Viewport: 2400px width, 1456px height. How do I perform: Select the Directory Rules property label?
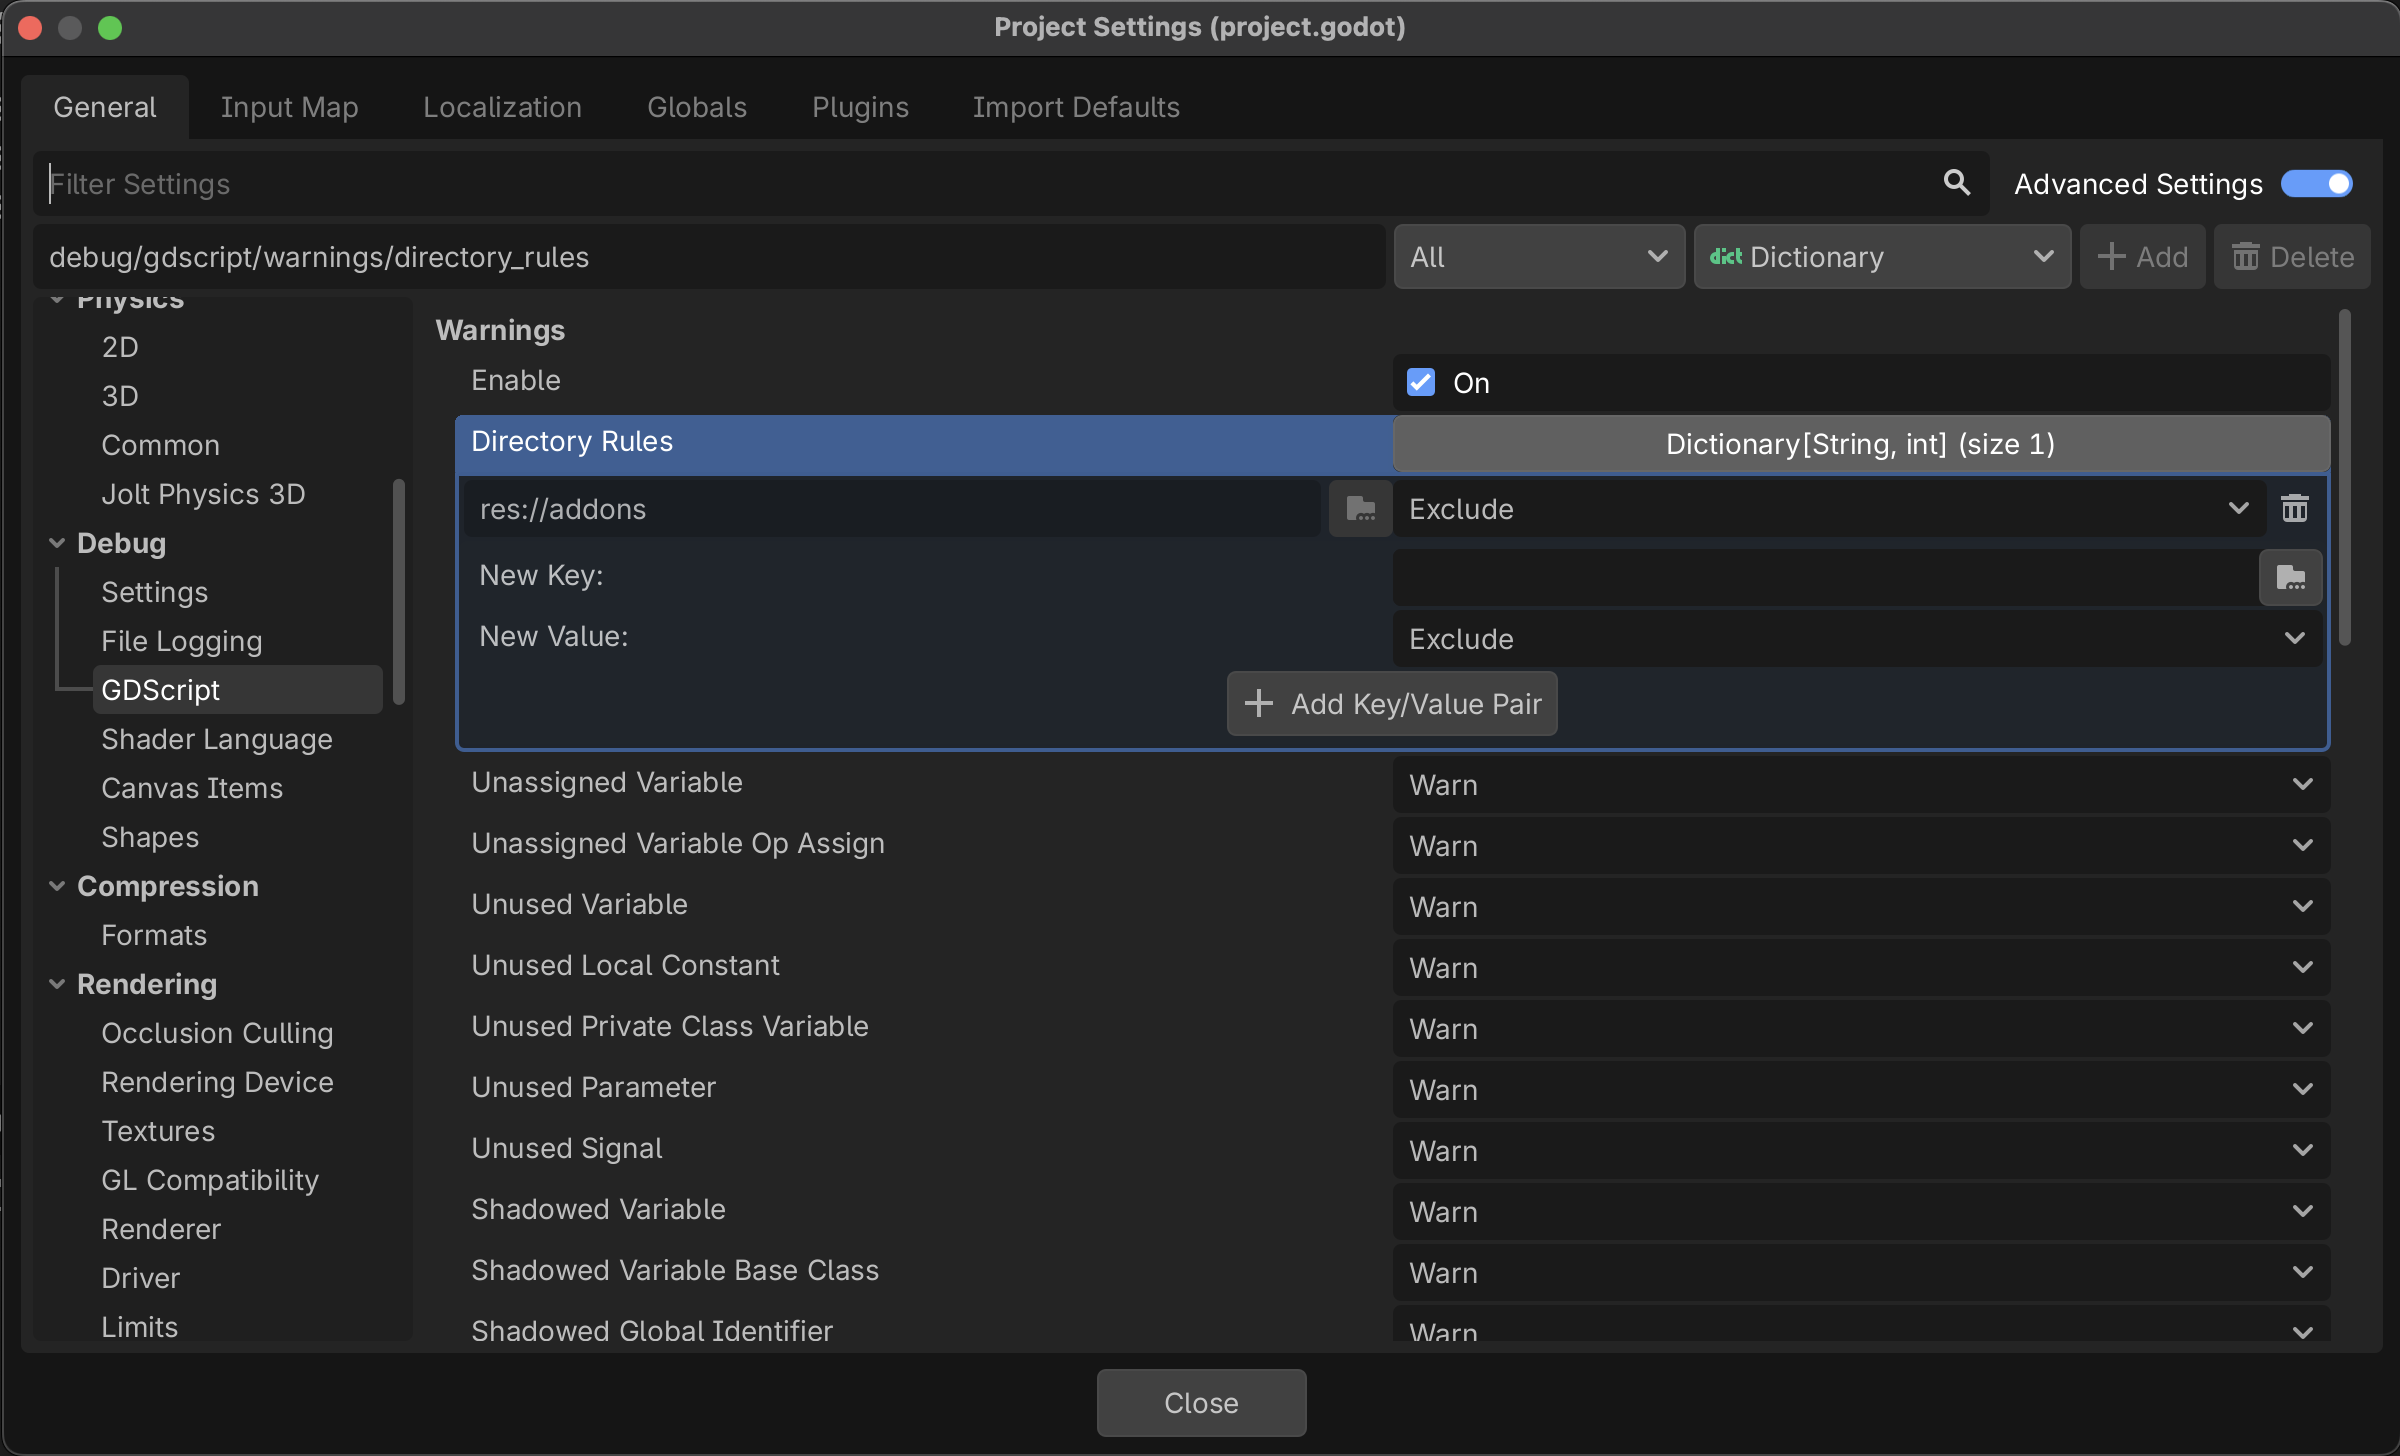[572, 441]
